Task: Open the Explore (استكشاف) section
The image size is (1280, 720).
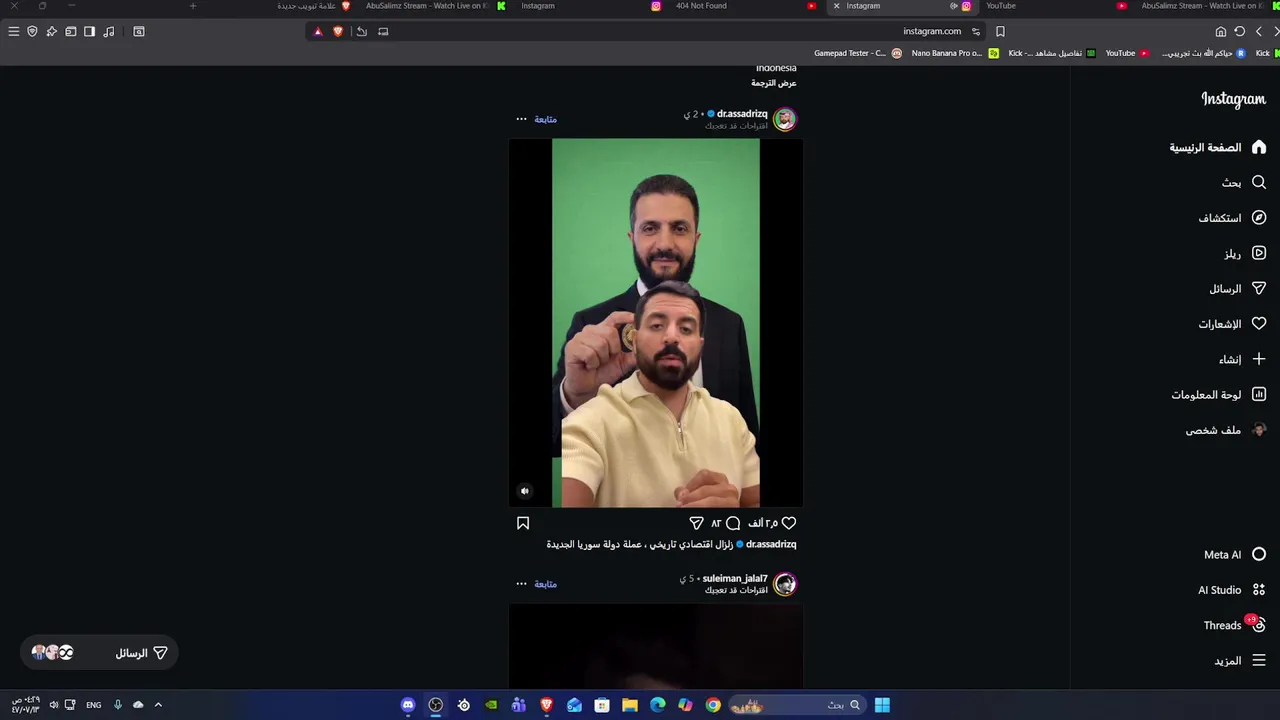Action: (x=1232, y=218)
